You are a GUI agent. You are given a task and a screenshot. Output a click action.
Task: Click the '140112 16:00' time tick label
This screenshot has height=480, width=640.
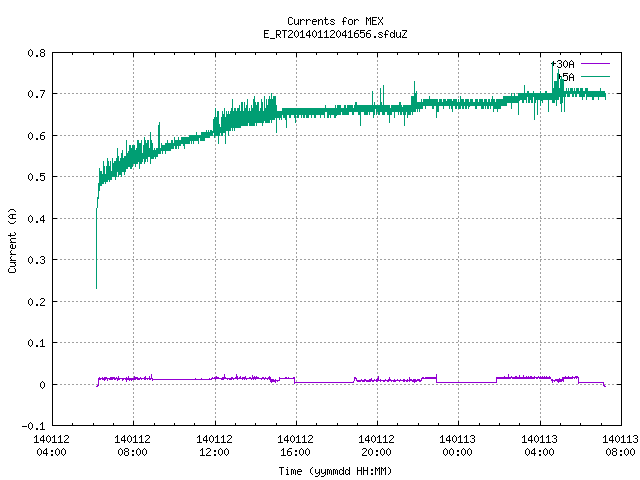295,446
